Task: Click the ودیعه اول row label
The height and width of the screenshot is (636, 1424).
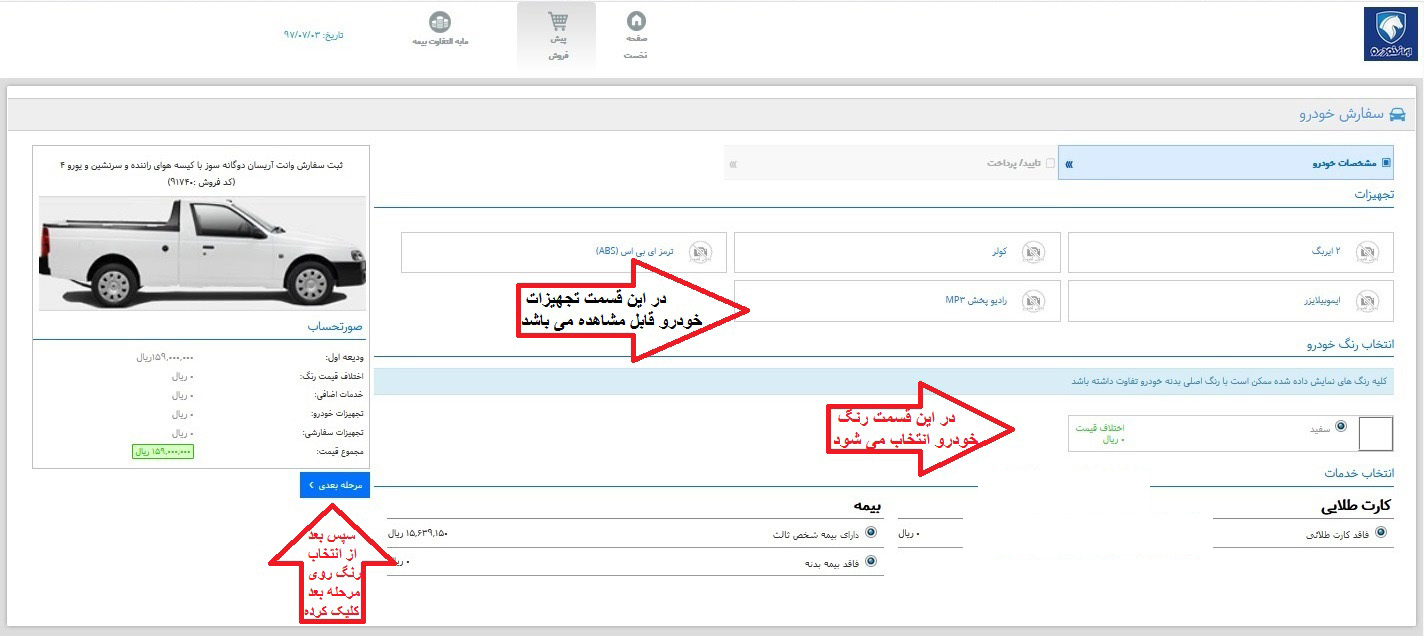Action: click(x=345, y=357)
